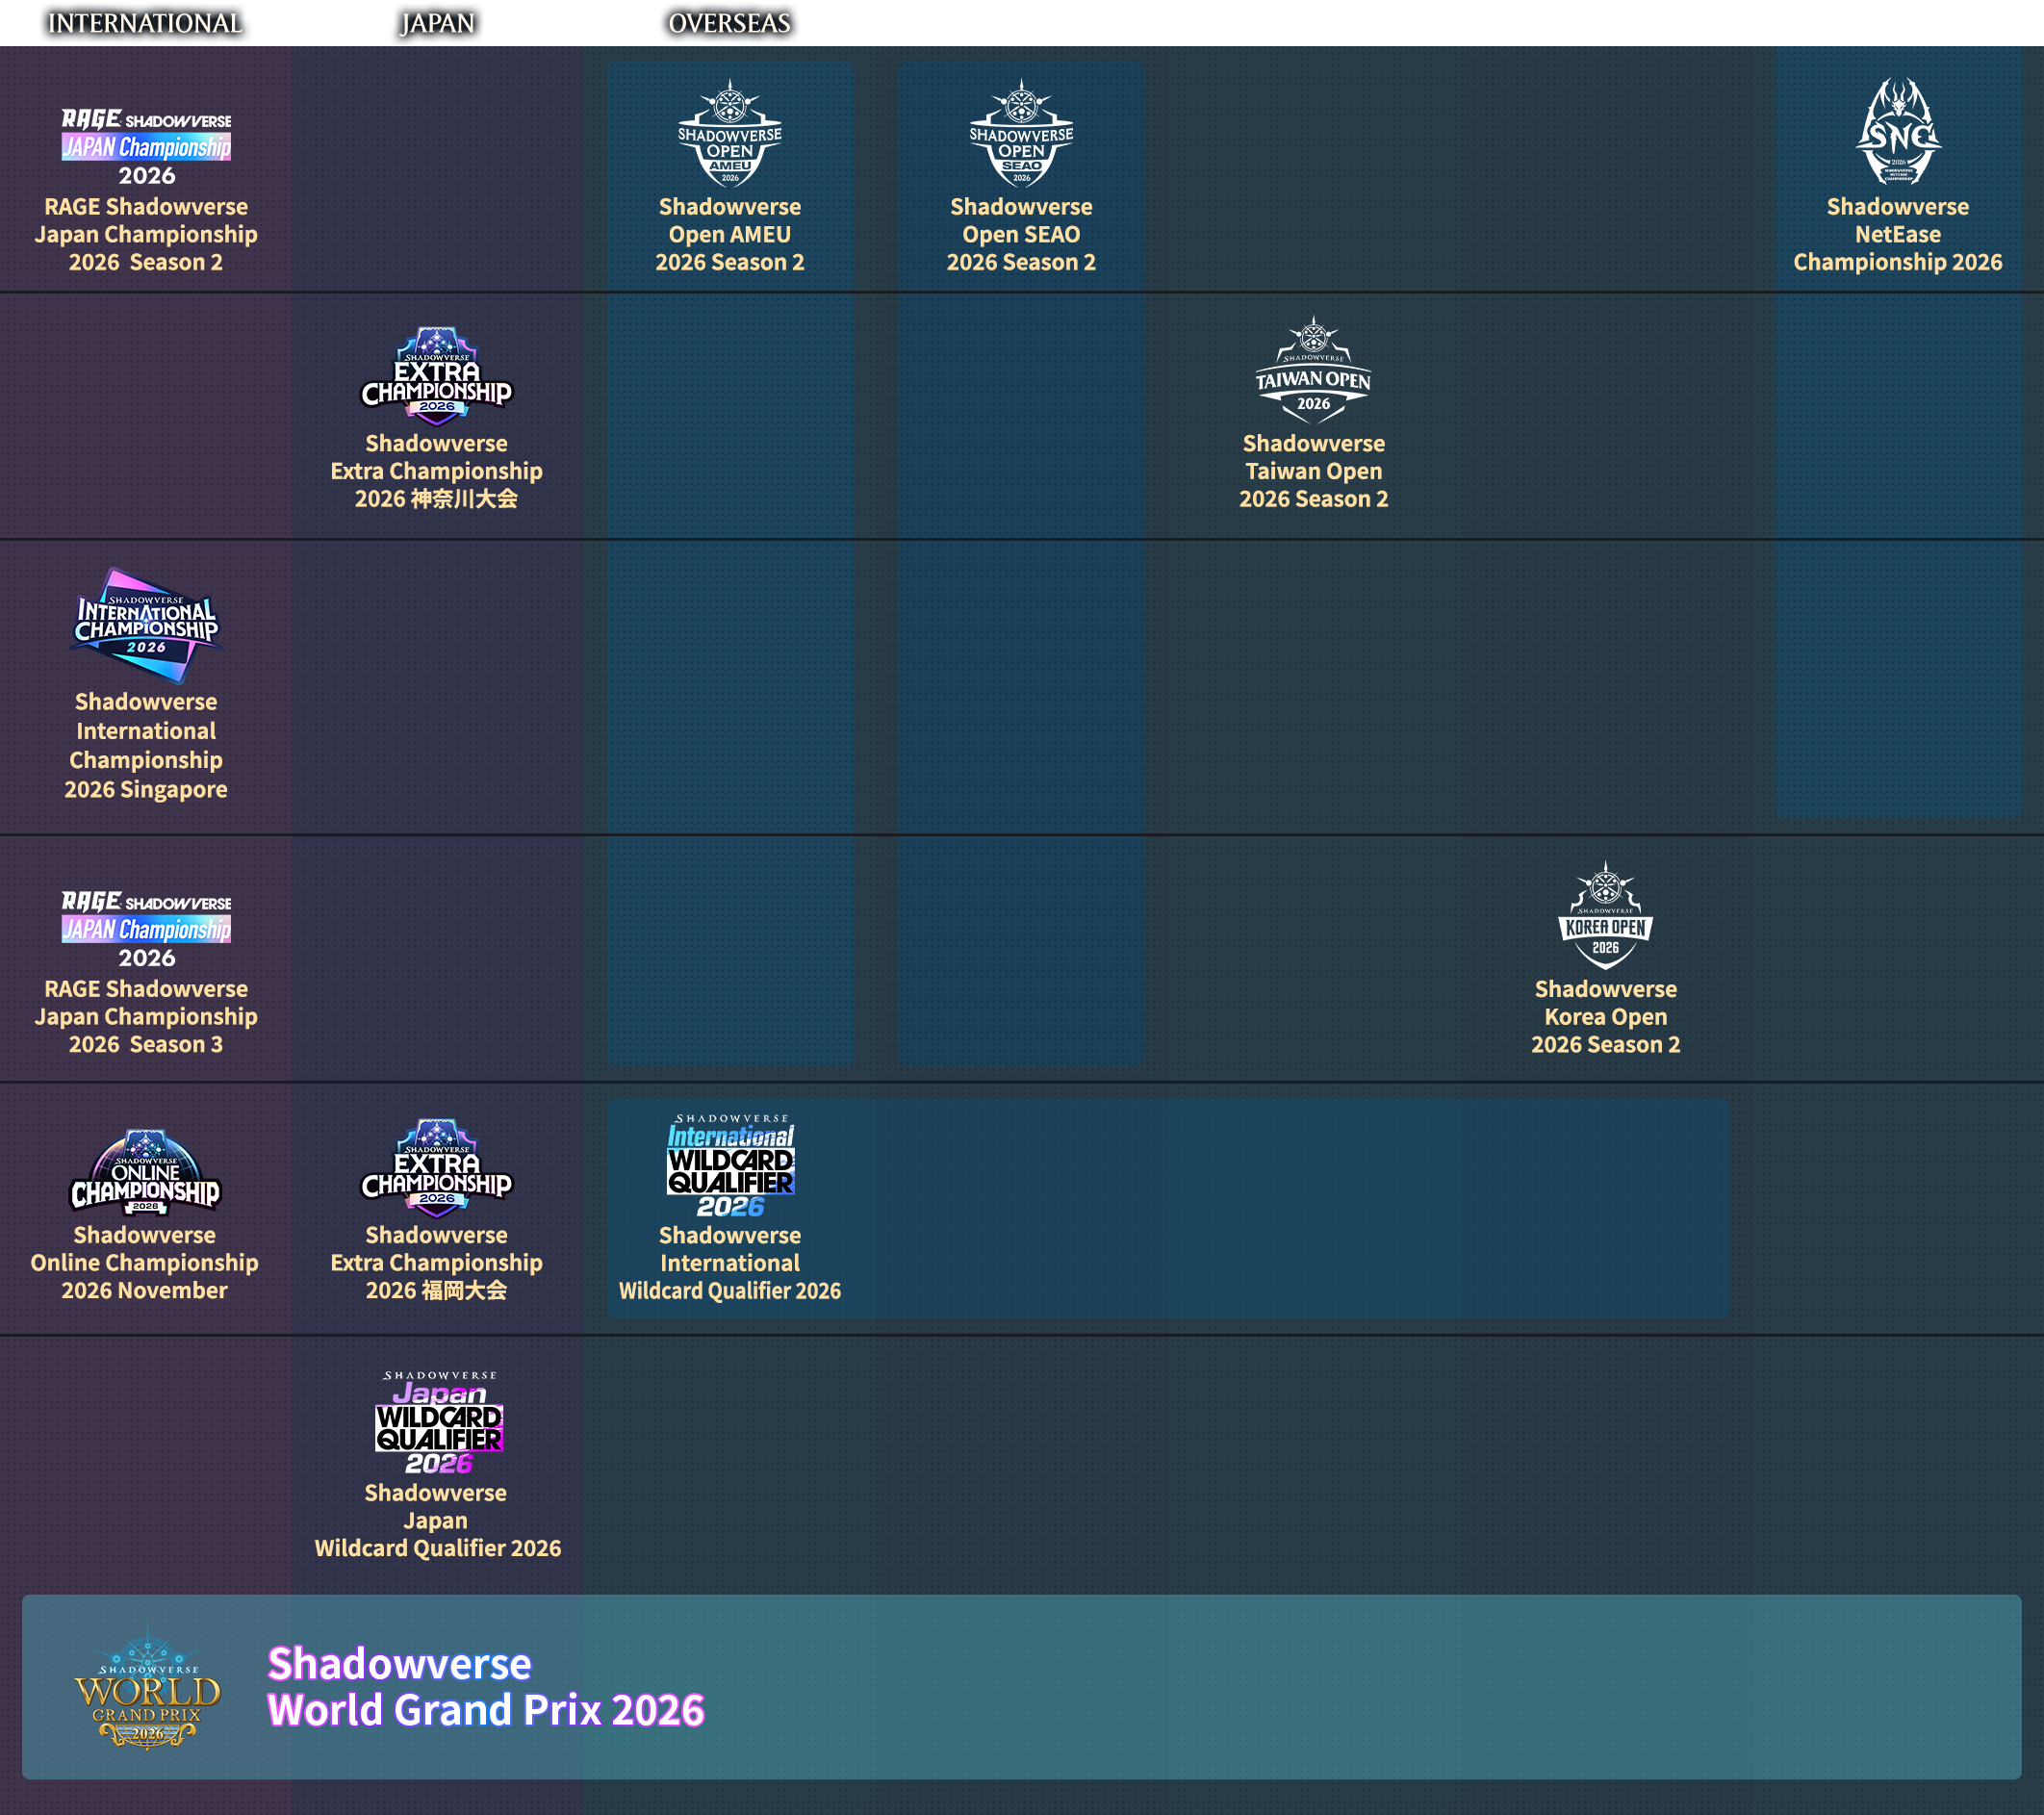The width and height of the screenshot is (2044, 1815).
Task: Select the OVERSEAS column header
Action: coord(730,23)
